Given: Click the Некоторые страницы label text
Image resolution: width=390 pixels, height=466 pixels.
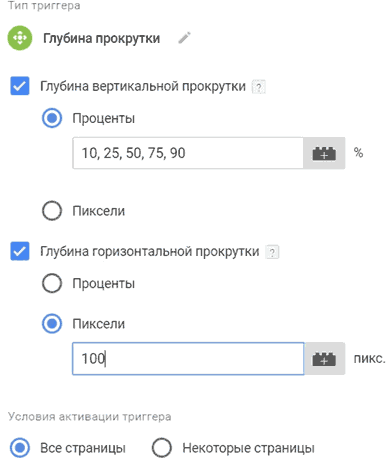Looking at the screenshot, I should 248,448.
